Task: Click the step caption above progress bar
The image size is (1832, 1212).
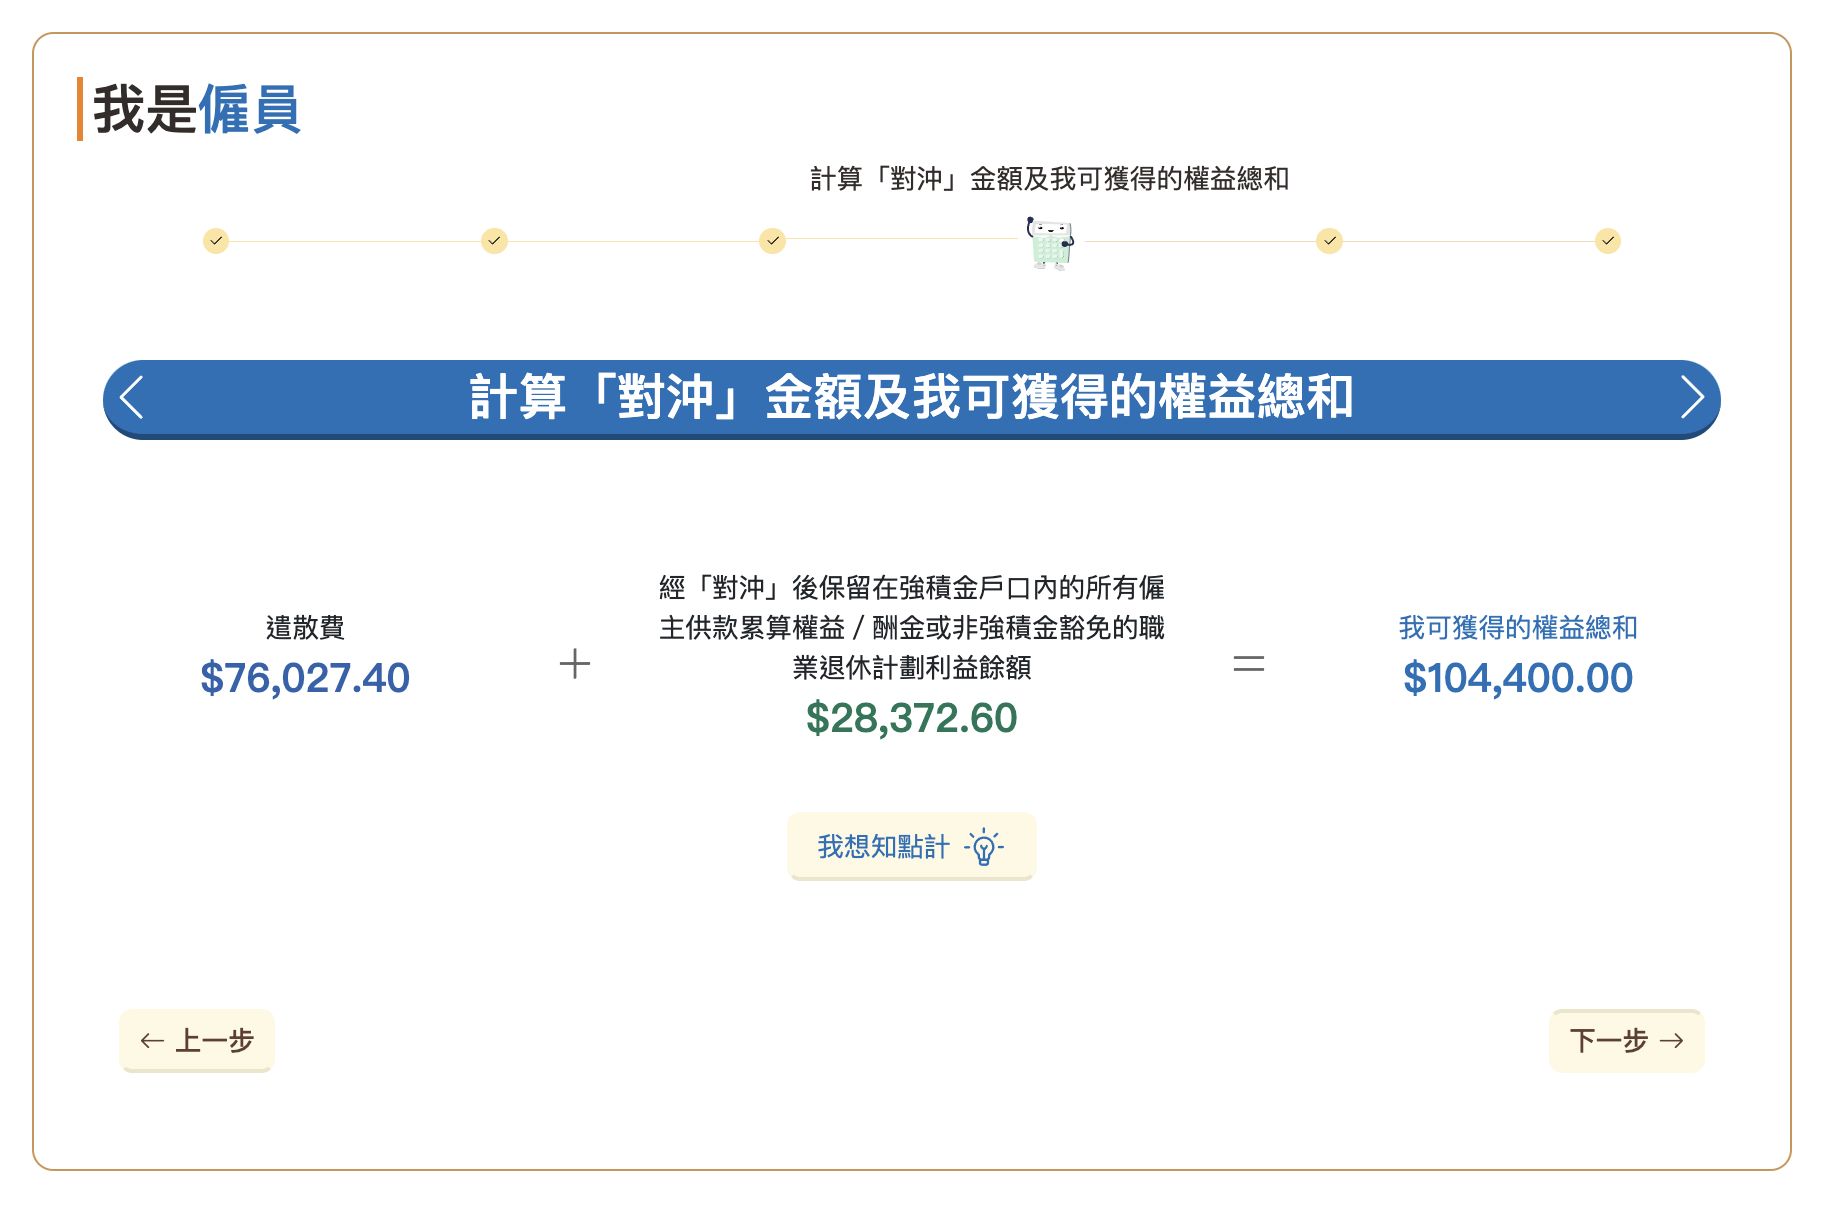Action: click(x=1049, y=179)
